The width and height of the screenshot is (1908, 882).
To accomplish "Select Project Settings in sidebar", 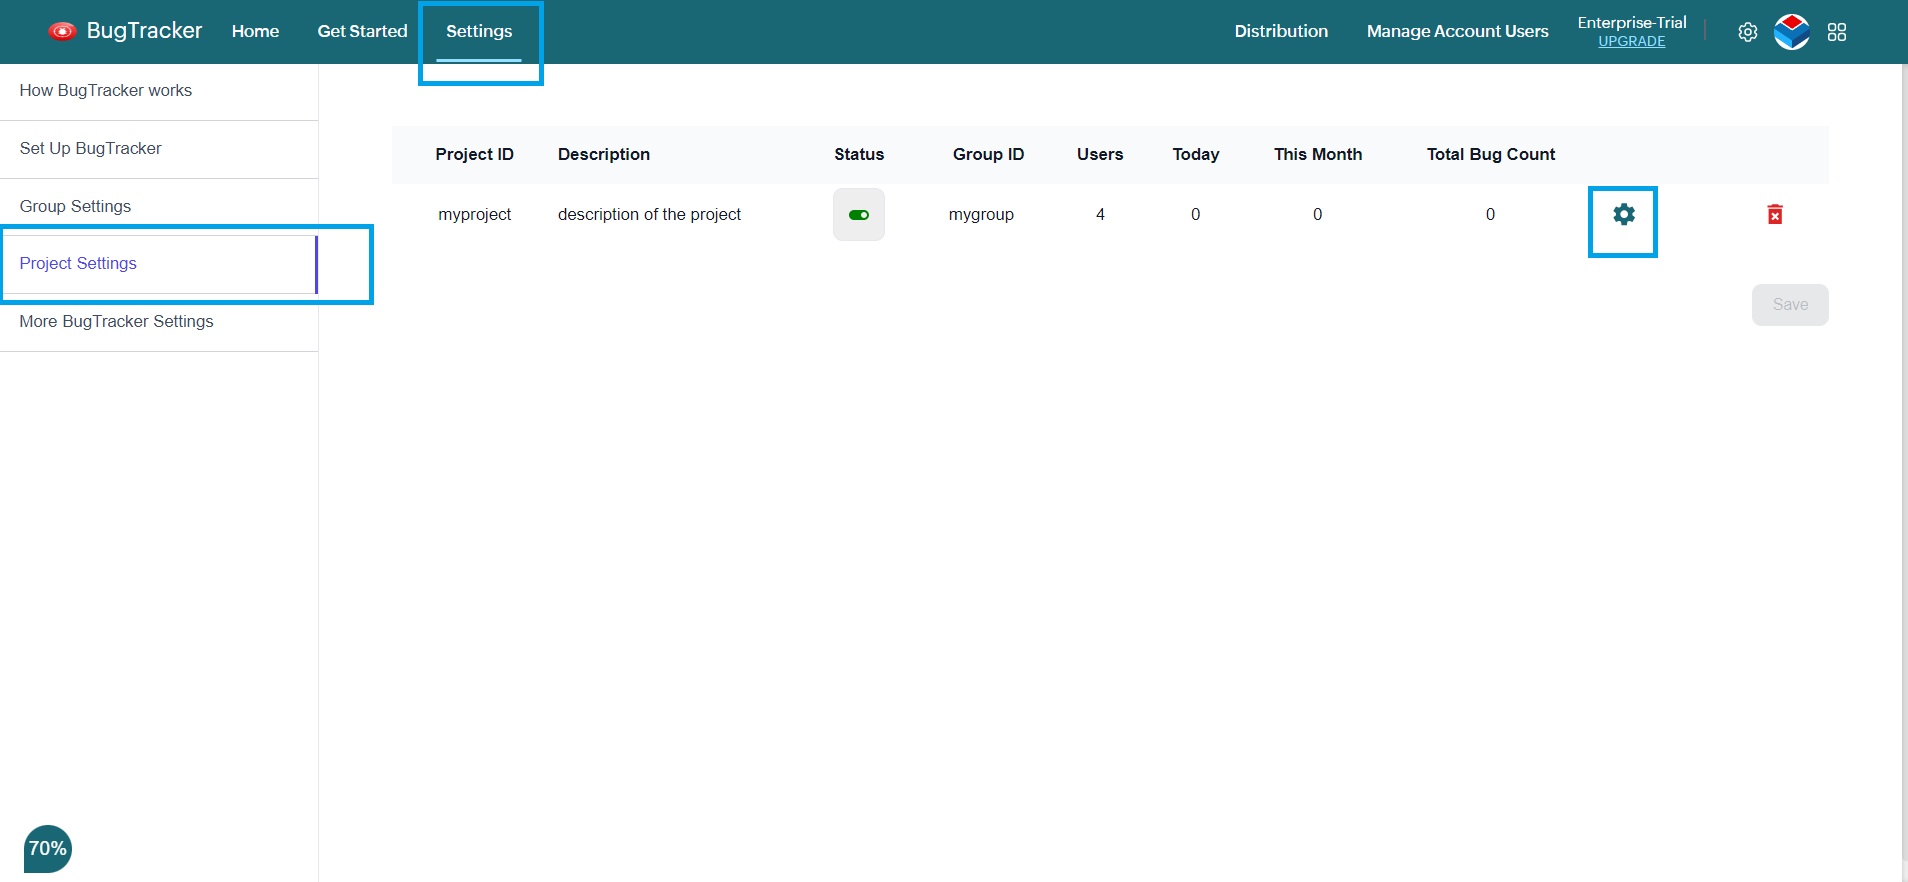I will tap(159, 264).
